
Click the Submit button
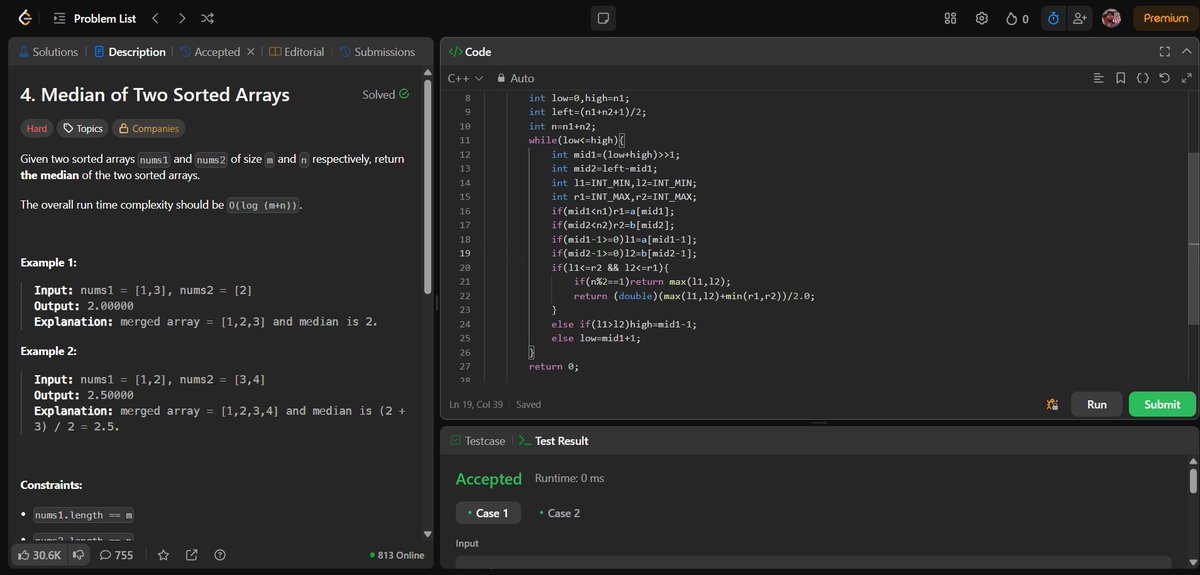tap(1162, 404)
